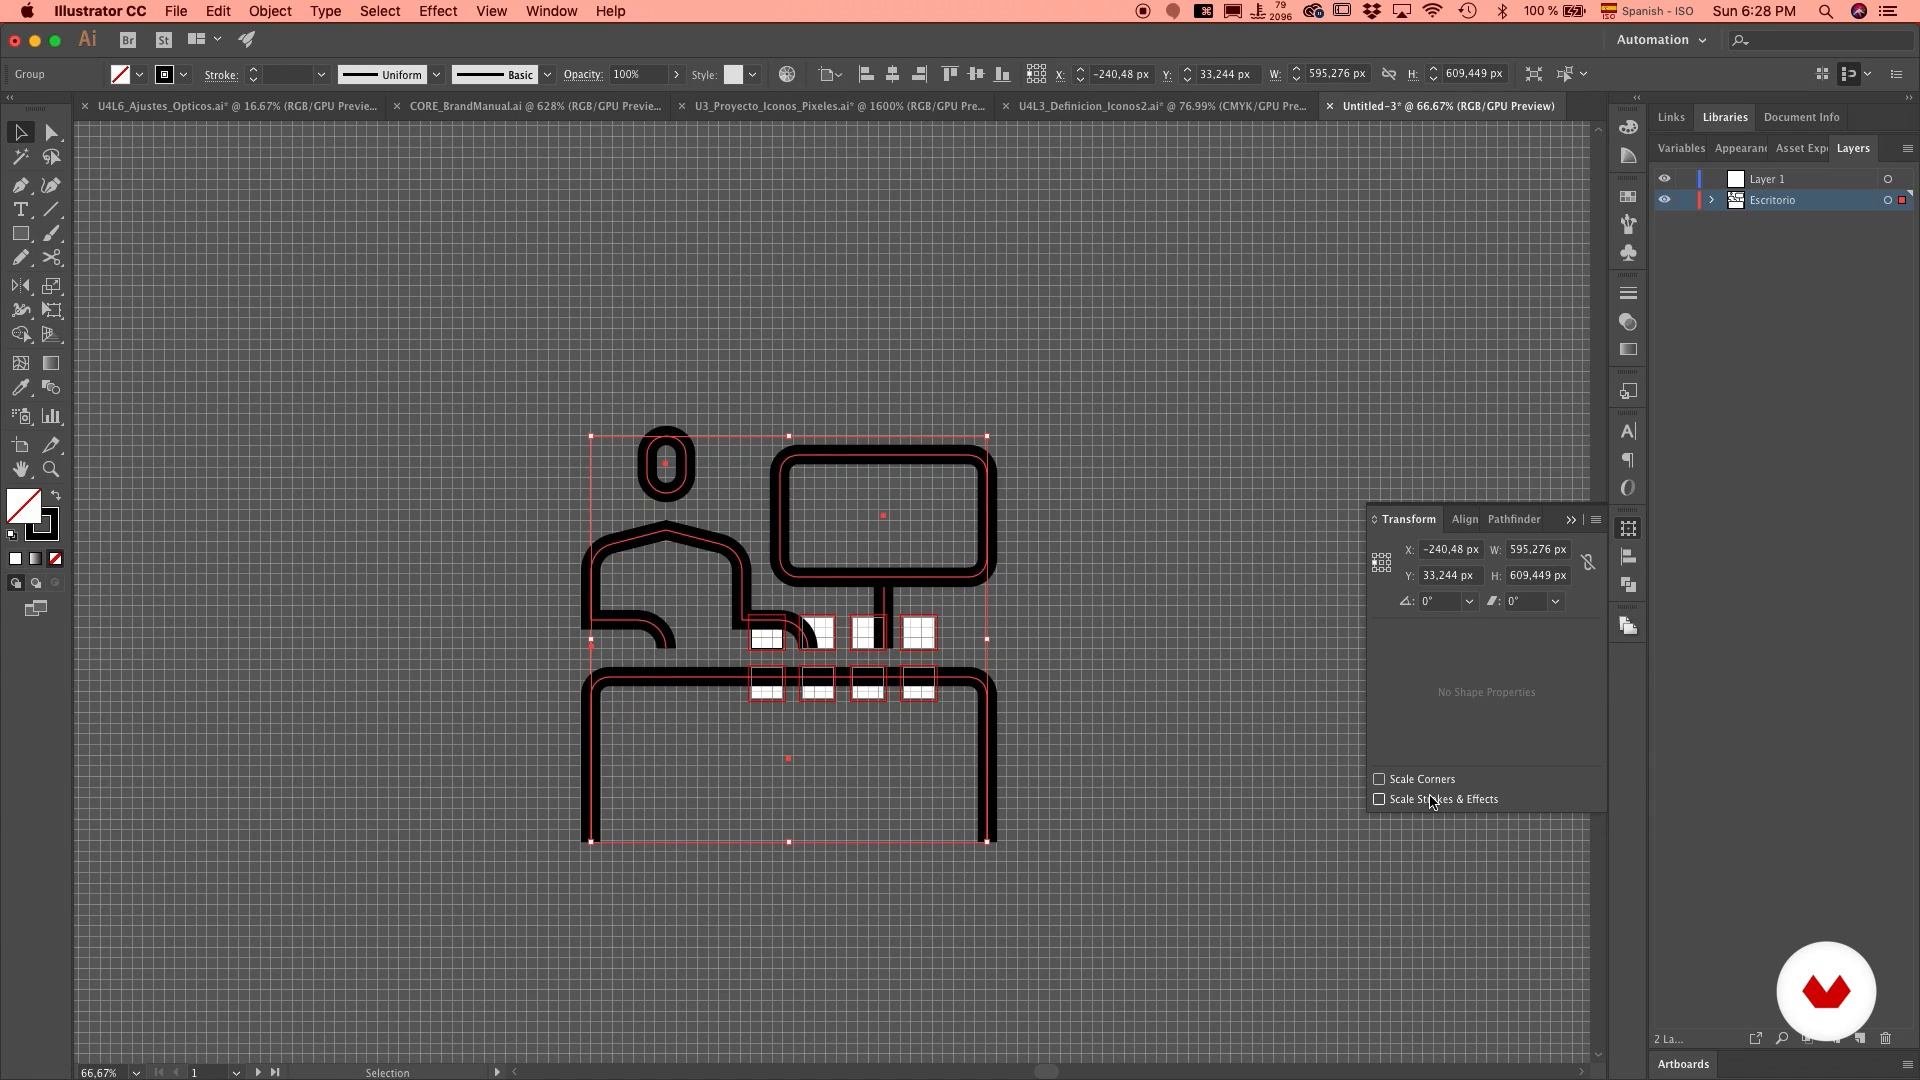Open the Effect menu
This screenshot has width=1920, height=1080.
[x=438, y=11]
